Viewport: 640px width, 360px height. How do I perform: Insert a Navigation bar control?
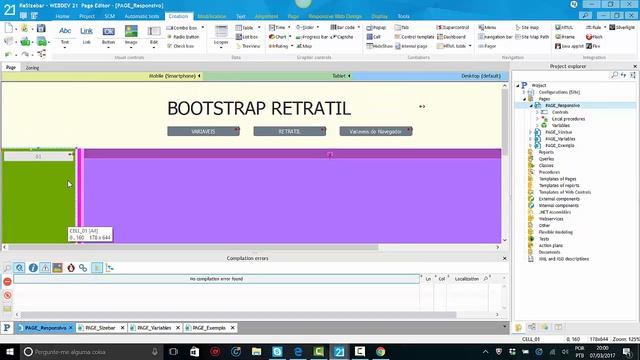click(x=495, y=37)
